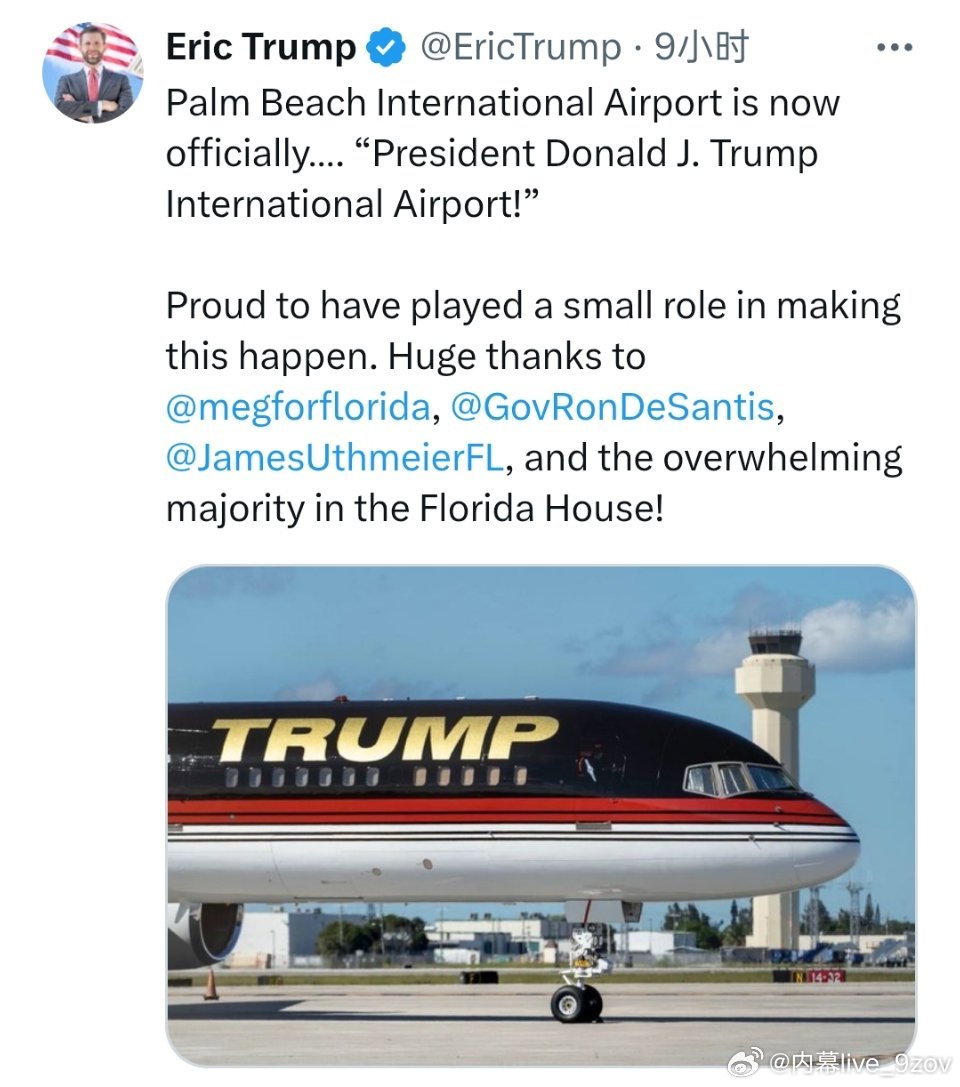The image size is (960, 1087).
Task: Click the @内幕live_9zov watermark text
Action: tap(861, 1063)
